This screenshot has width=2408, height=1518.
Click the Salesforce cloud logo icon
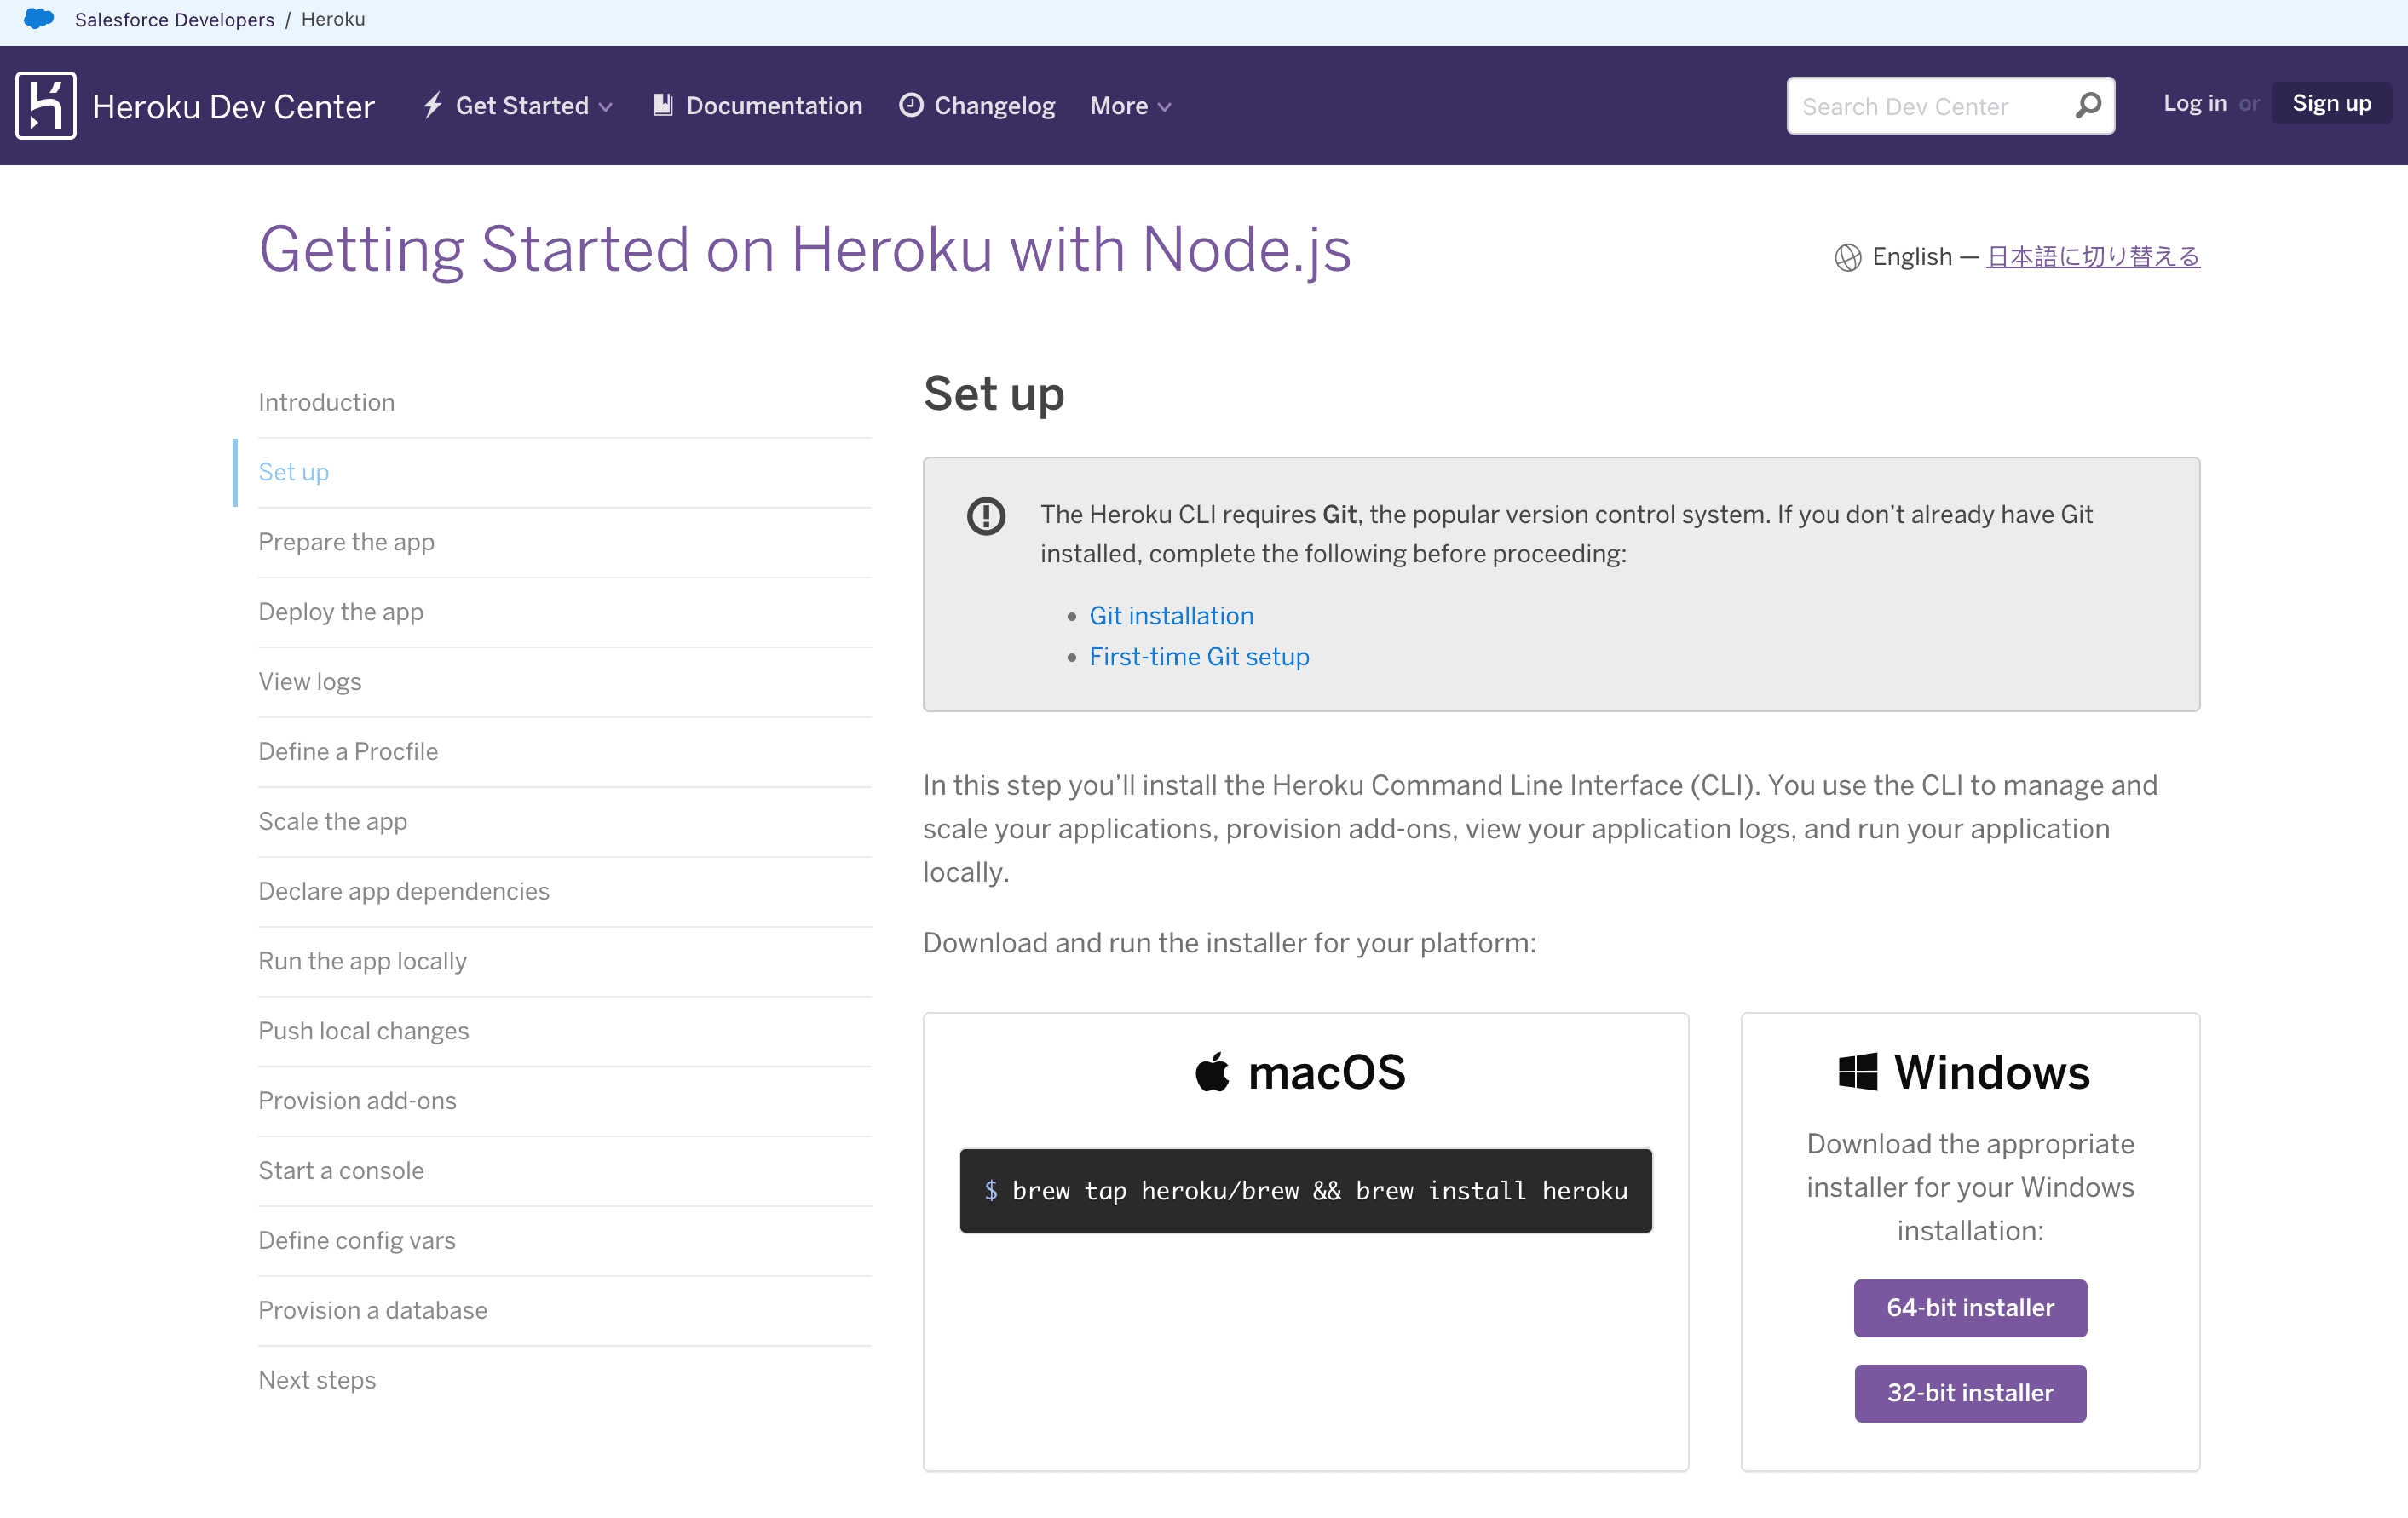[38, 19]
